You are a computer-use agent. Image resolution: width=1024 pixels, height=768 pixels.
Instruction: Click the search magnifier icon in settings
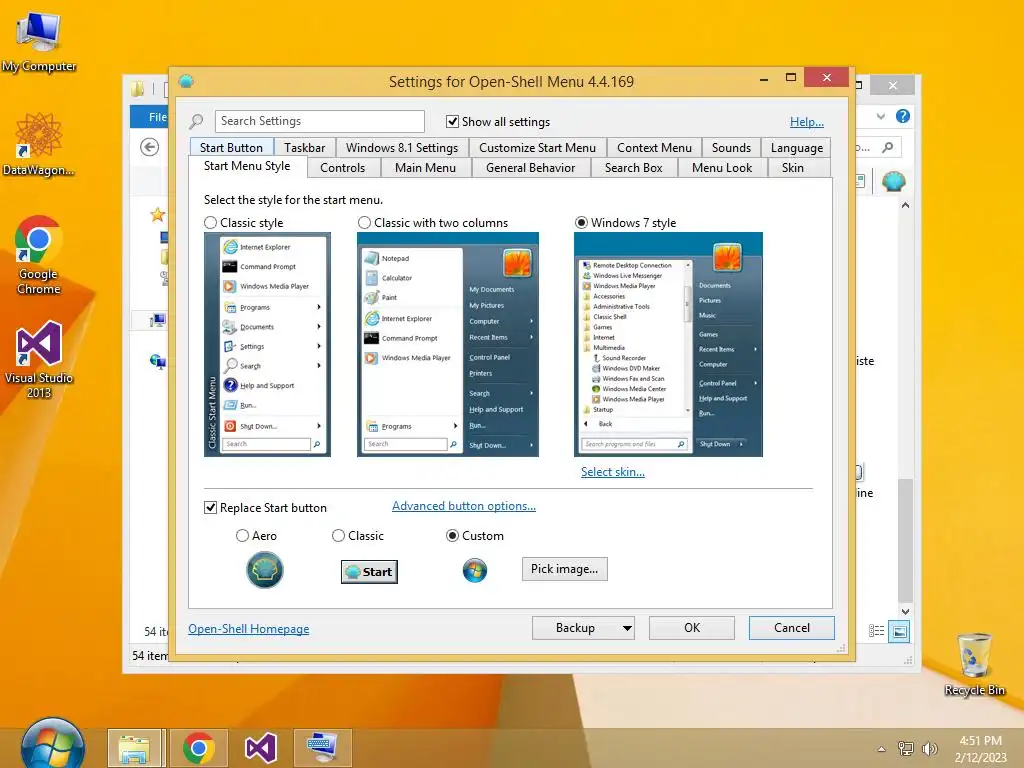coord(196,121)
